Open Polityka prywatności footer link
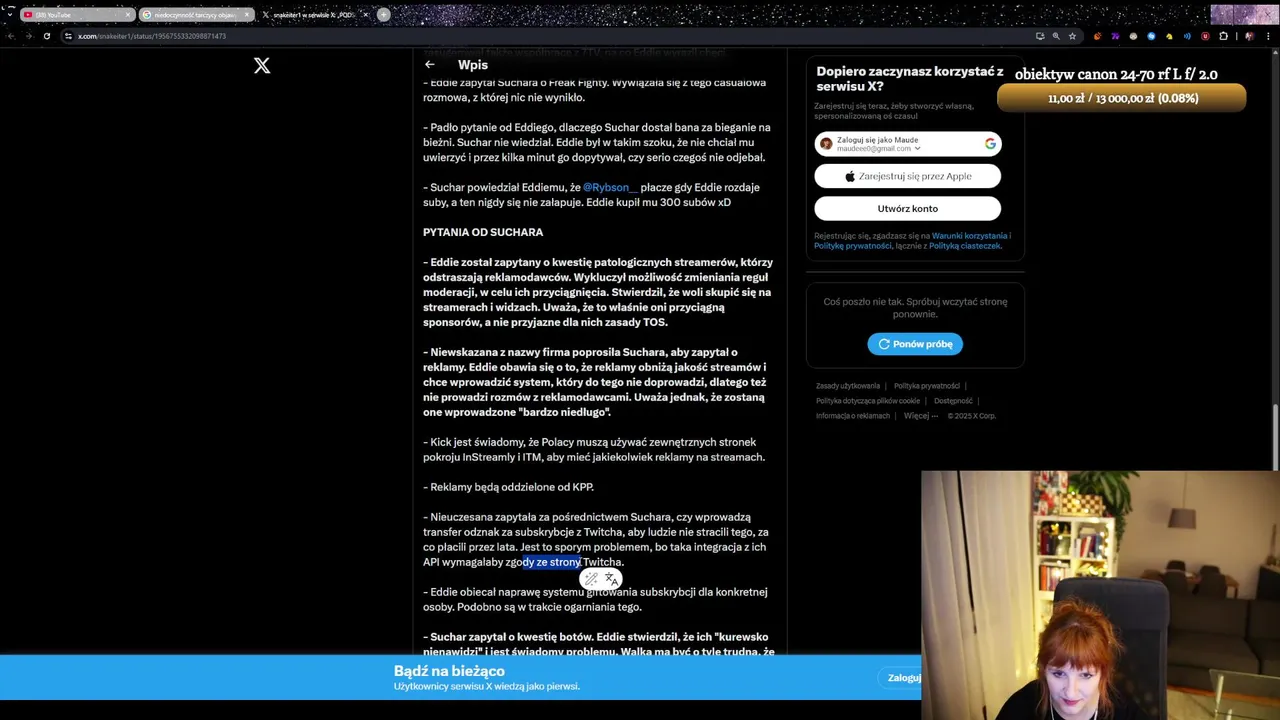The image size is (1280, 720). pos(926,386)
